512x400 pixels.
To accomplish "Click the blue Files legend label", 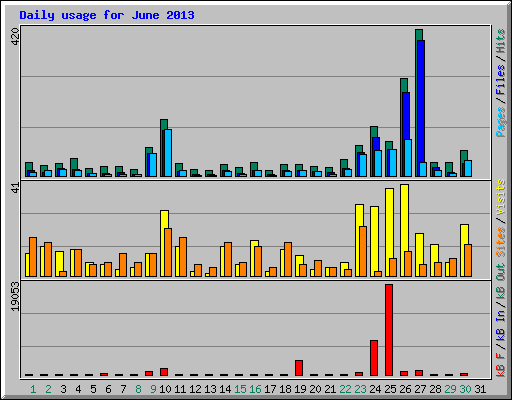I will pyautogui.click(x=500, y=80).
